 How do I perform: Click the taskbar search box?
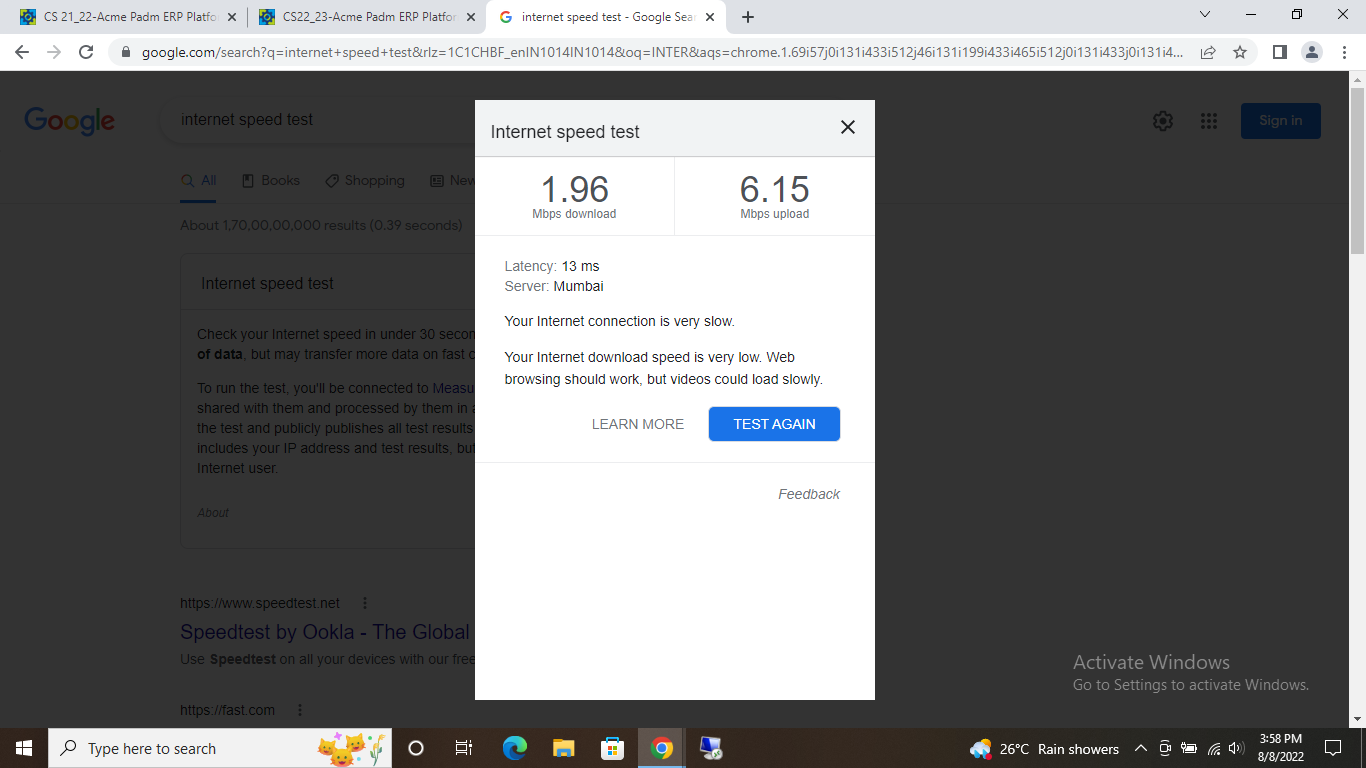[220, 748]
